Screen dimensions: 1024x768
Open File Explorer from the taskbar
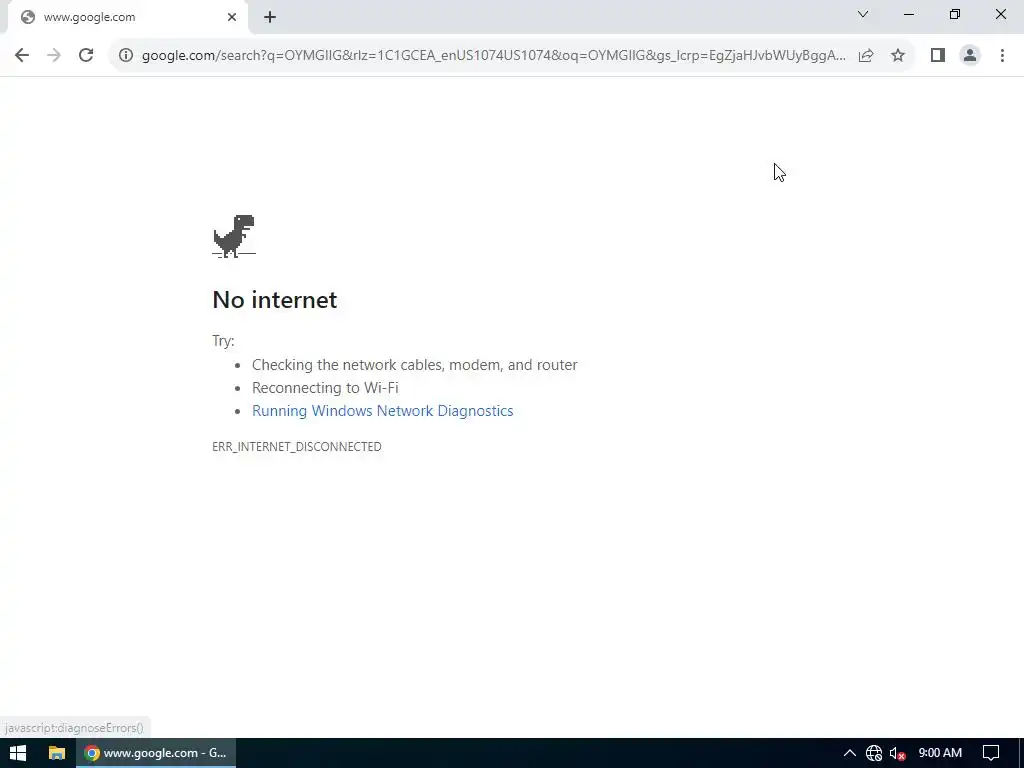[x=57, y=753]
